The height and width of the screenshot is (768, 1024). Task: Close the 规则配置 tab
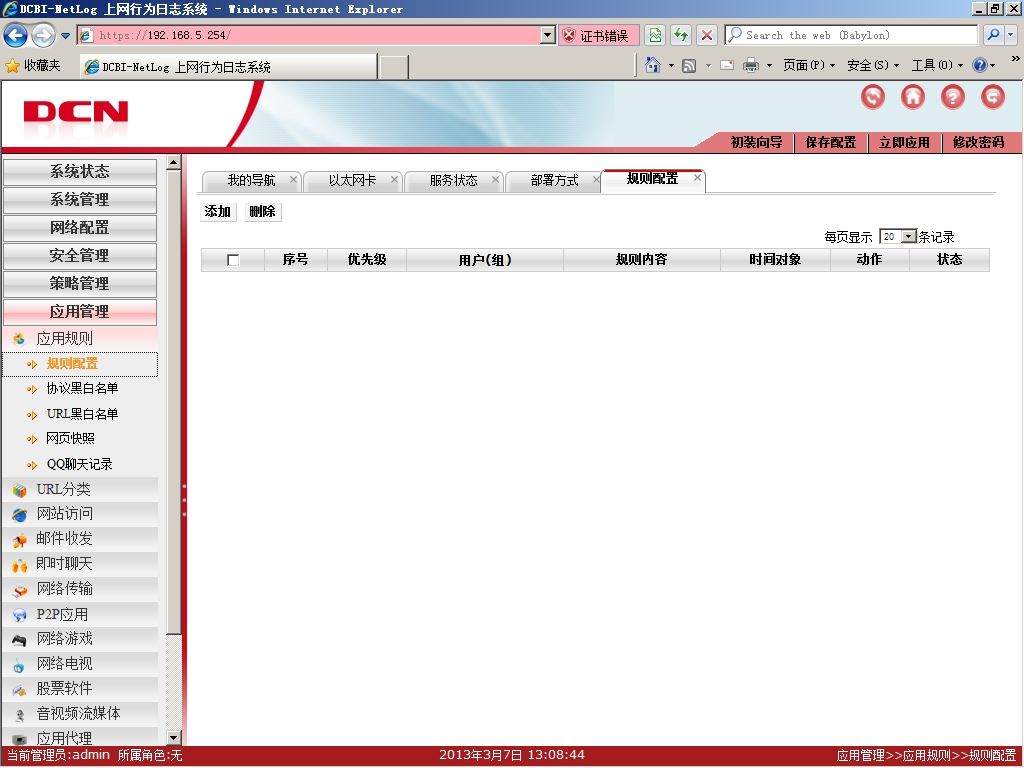(697, 177)
